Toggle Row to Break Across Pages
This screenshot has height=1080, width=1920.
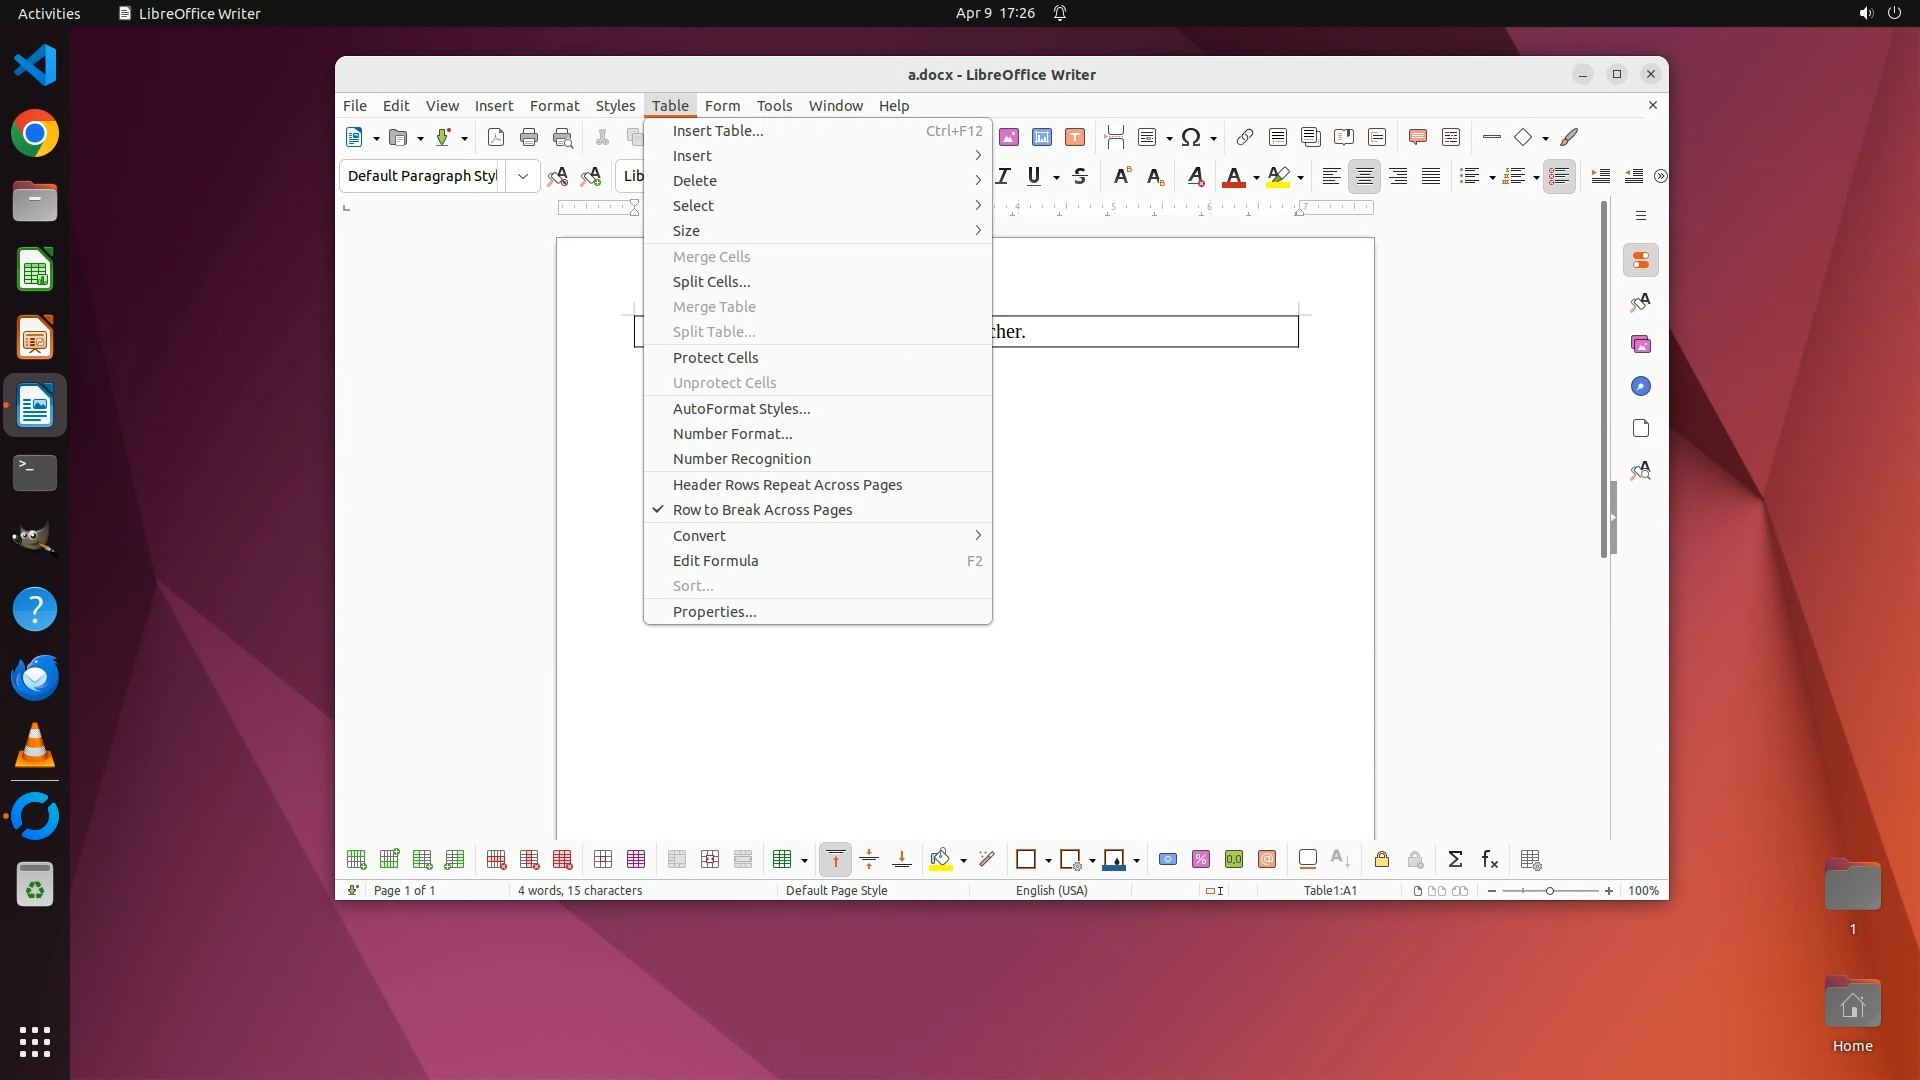(x=762, y=510)
